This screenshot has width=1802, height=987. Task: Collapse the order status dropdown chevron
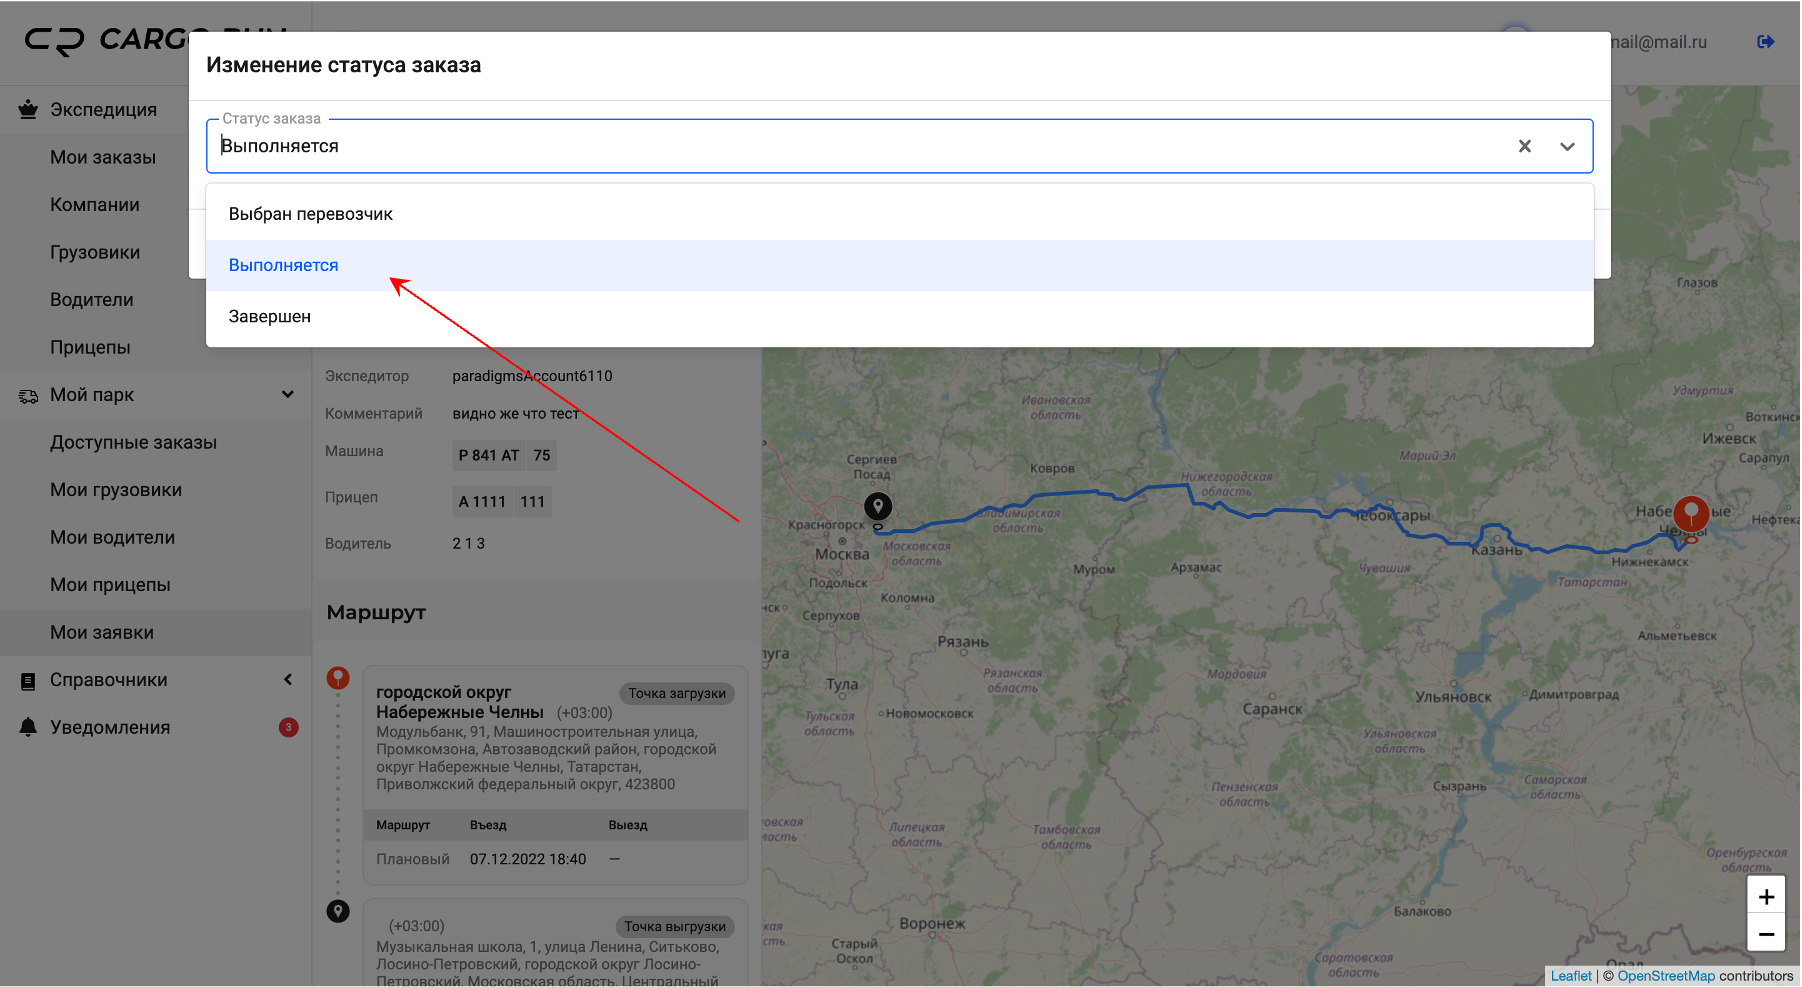[x=1567, y=146]
